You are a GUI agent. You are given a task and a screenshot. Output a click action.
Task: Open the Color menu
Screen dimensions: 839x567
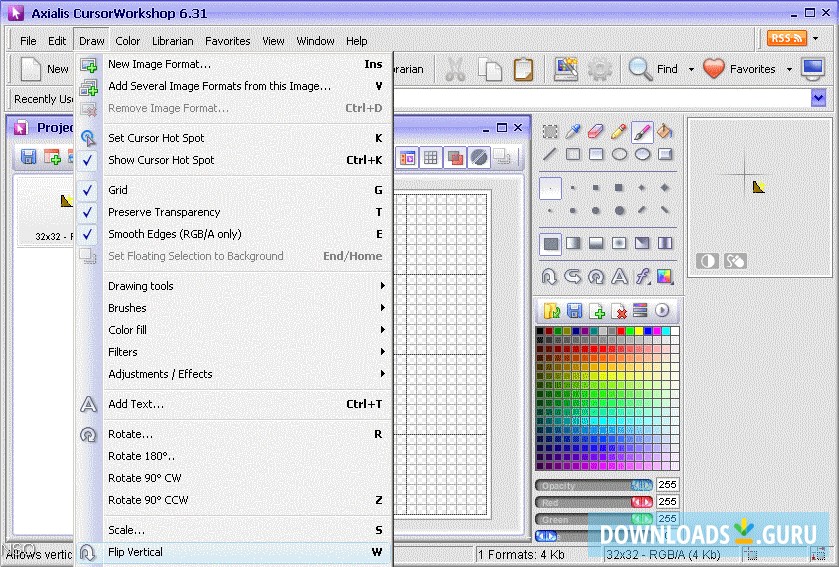tap(127, 41)
